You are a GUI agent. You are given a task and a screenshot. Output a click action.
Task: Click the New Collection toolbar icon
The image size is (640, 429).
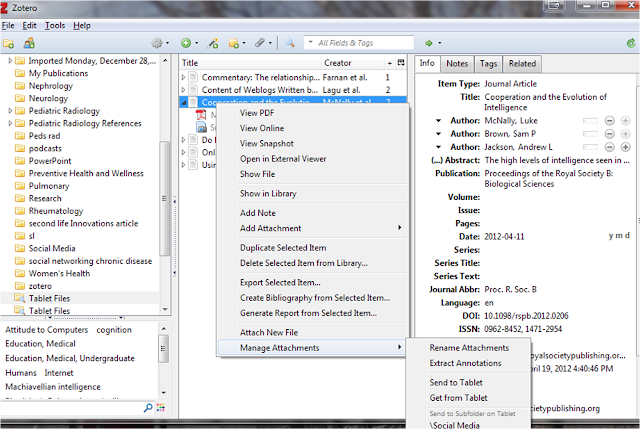pyautogui.click(x=9, y=43)
